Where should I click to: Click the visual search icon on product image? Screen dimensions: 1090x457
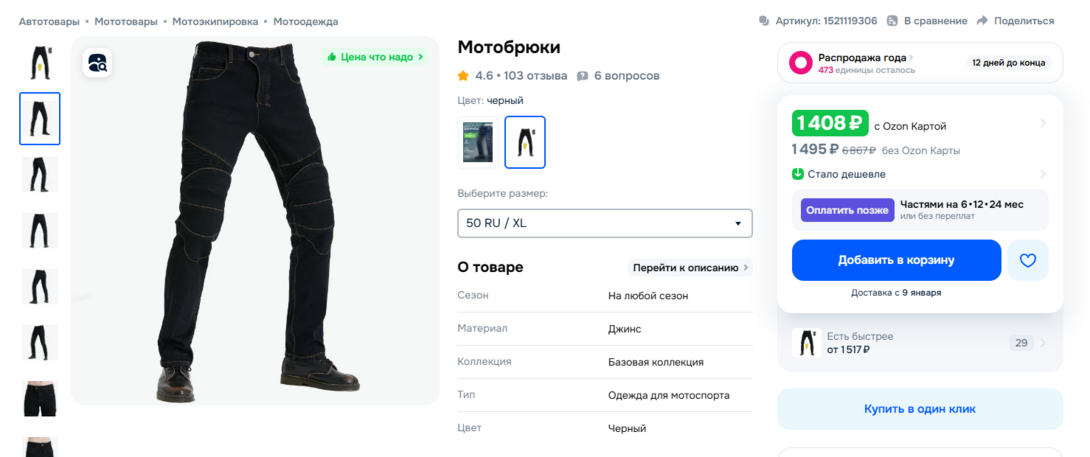tap(97, 64)
